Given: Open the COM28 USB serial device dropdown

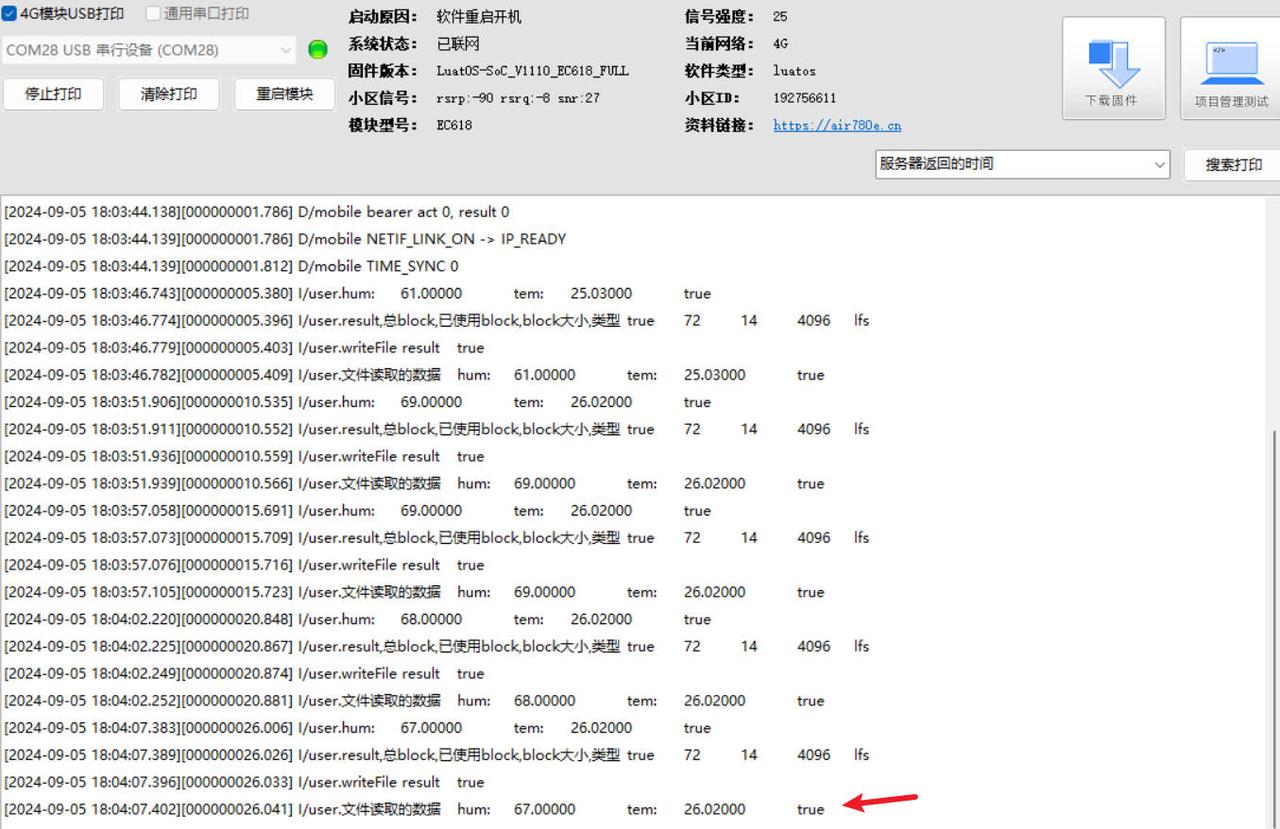Looking at the screenshot, I should coord(149,50).
